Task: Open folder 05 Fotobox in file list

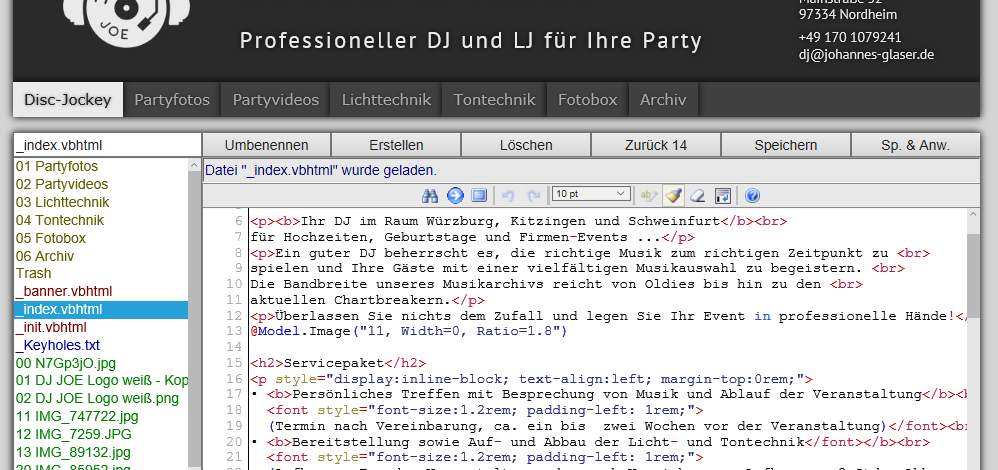Action: coord(101,238)
